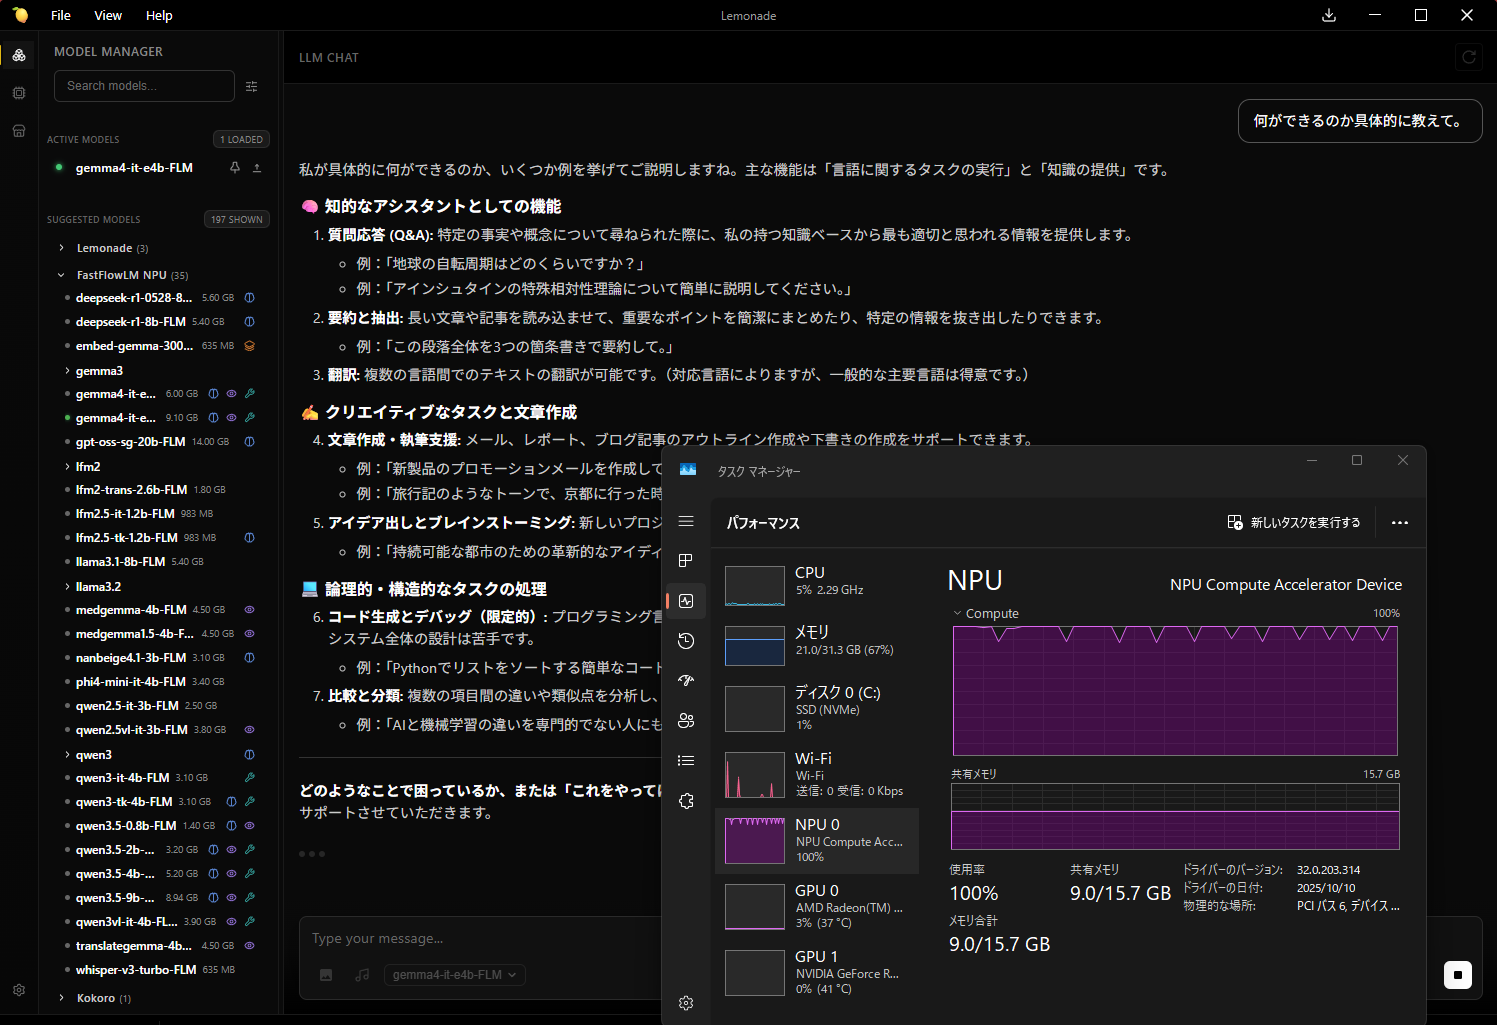Open the storefront marketplace icon in sidebar
The height and width of the screenshot is (1025, 1497).
click(x=19, y=131)
